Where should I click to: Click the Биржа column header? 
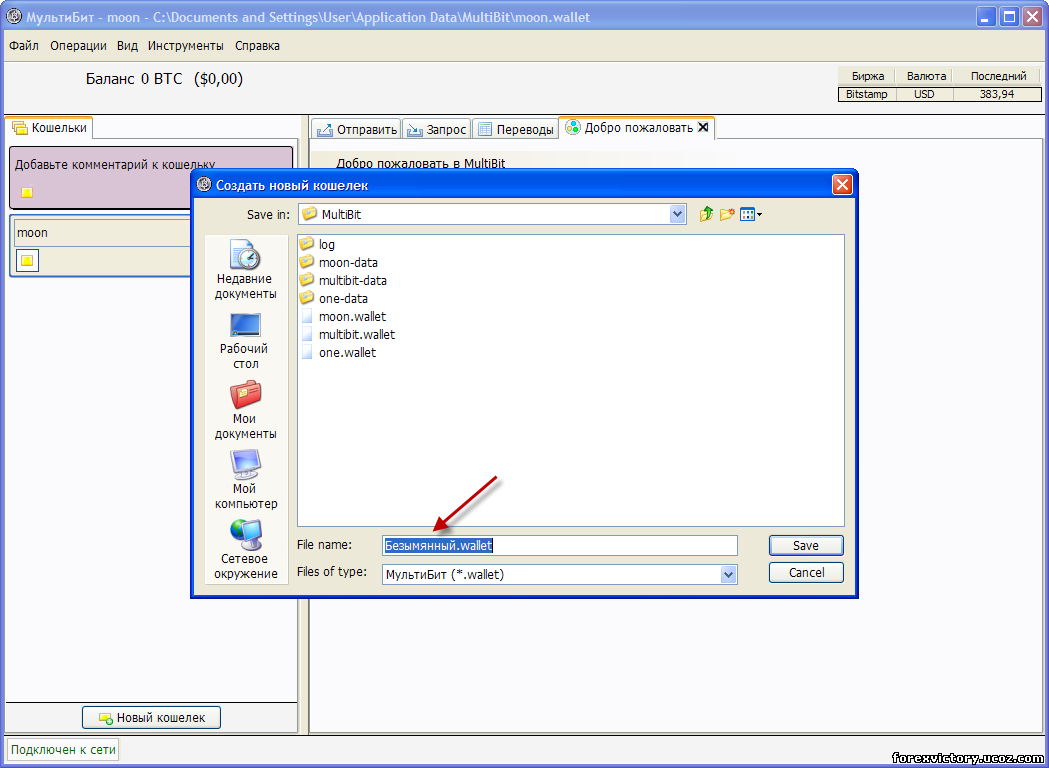[x=868, y=76]
